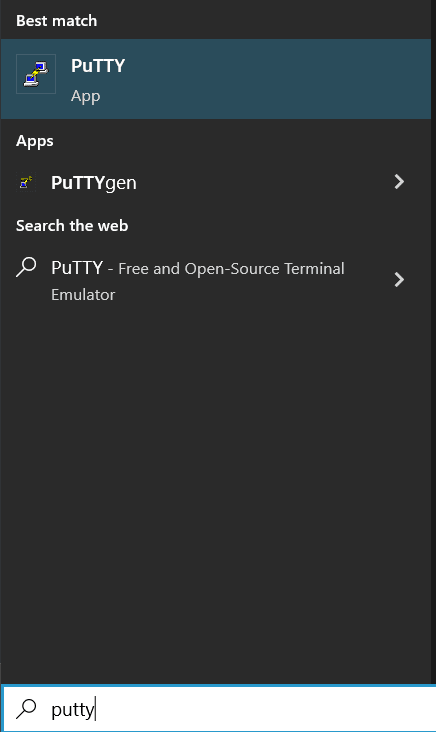This screenshot has width=436, height=732.
Task: Focus the search field containing "putty"
Action: click(x=219, y=709)
